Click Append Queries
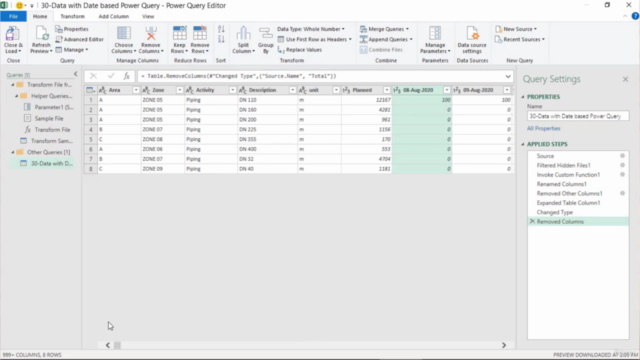This screenshot has width=640, height=360. [x=386, y=39]
